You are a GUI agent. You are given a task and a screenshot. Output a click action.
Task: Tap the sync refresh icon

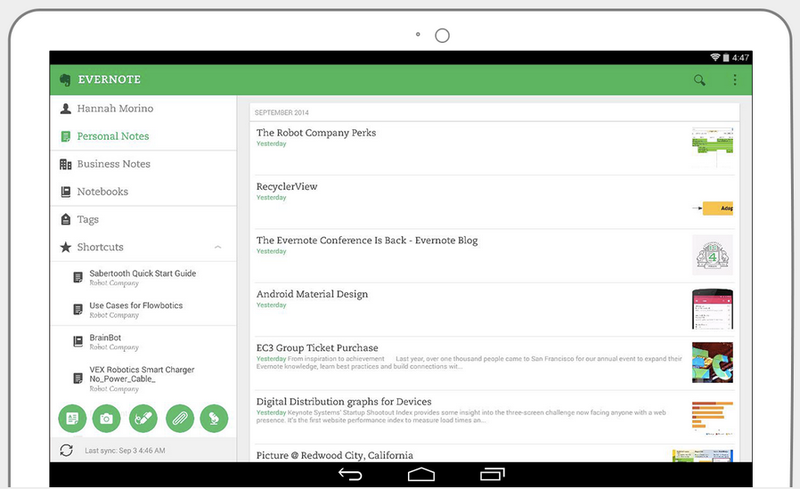coord(66,450)
